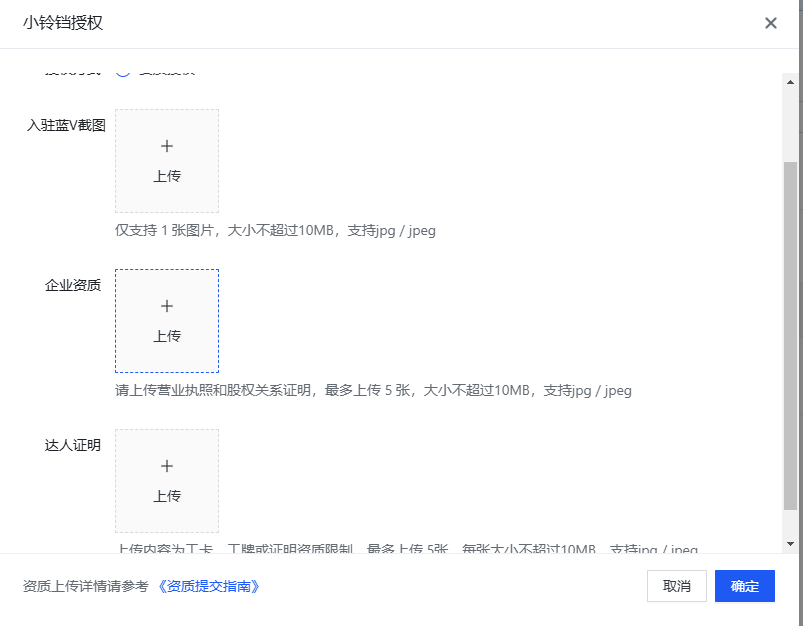Click the plus icon in 达人证明 upload box

coord(166,465)
